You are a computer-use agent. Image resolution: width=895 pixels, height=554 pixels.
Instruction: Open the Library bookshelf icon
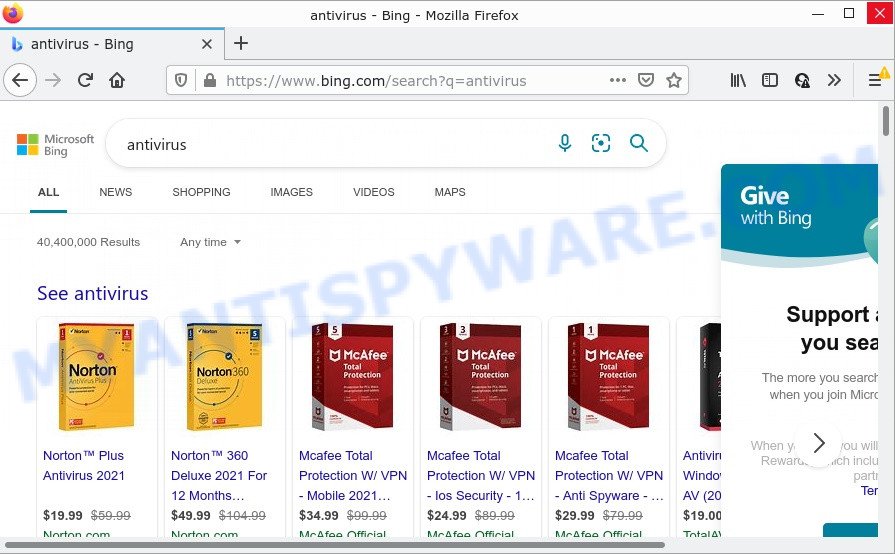(x=738, y=80)
